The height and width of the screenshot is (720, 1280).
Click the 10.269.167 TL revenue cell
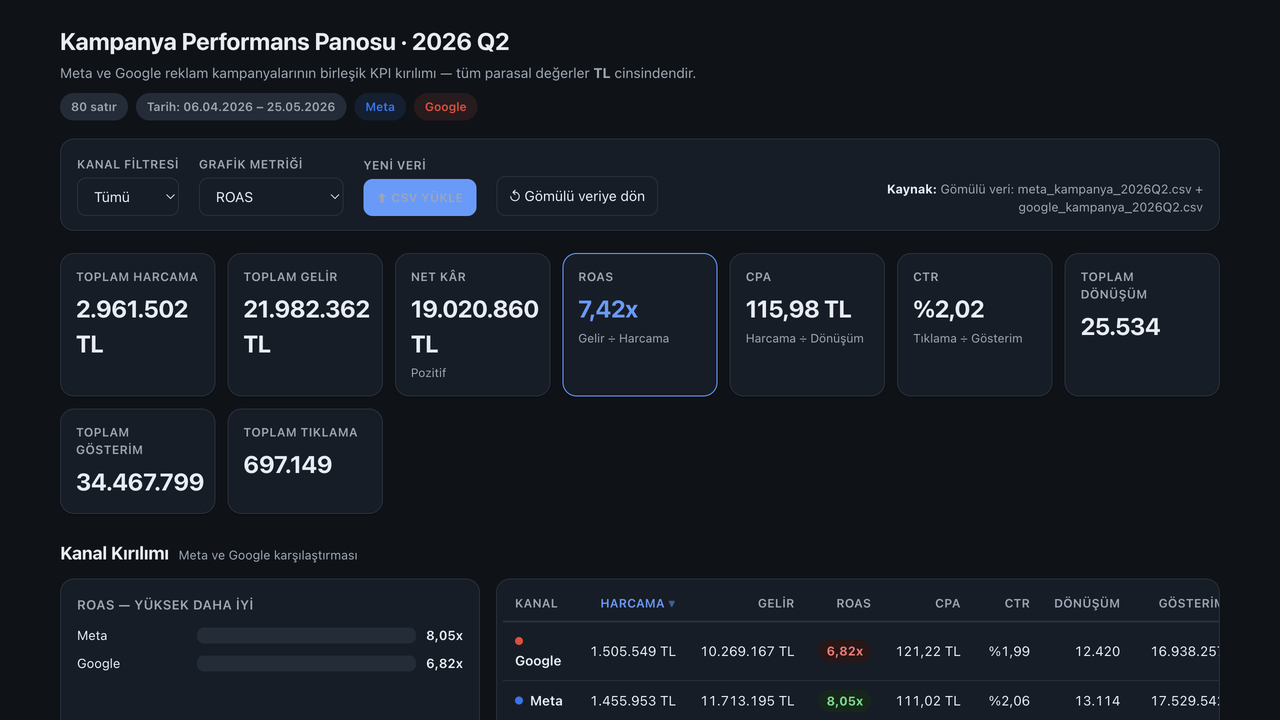748,651
